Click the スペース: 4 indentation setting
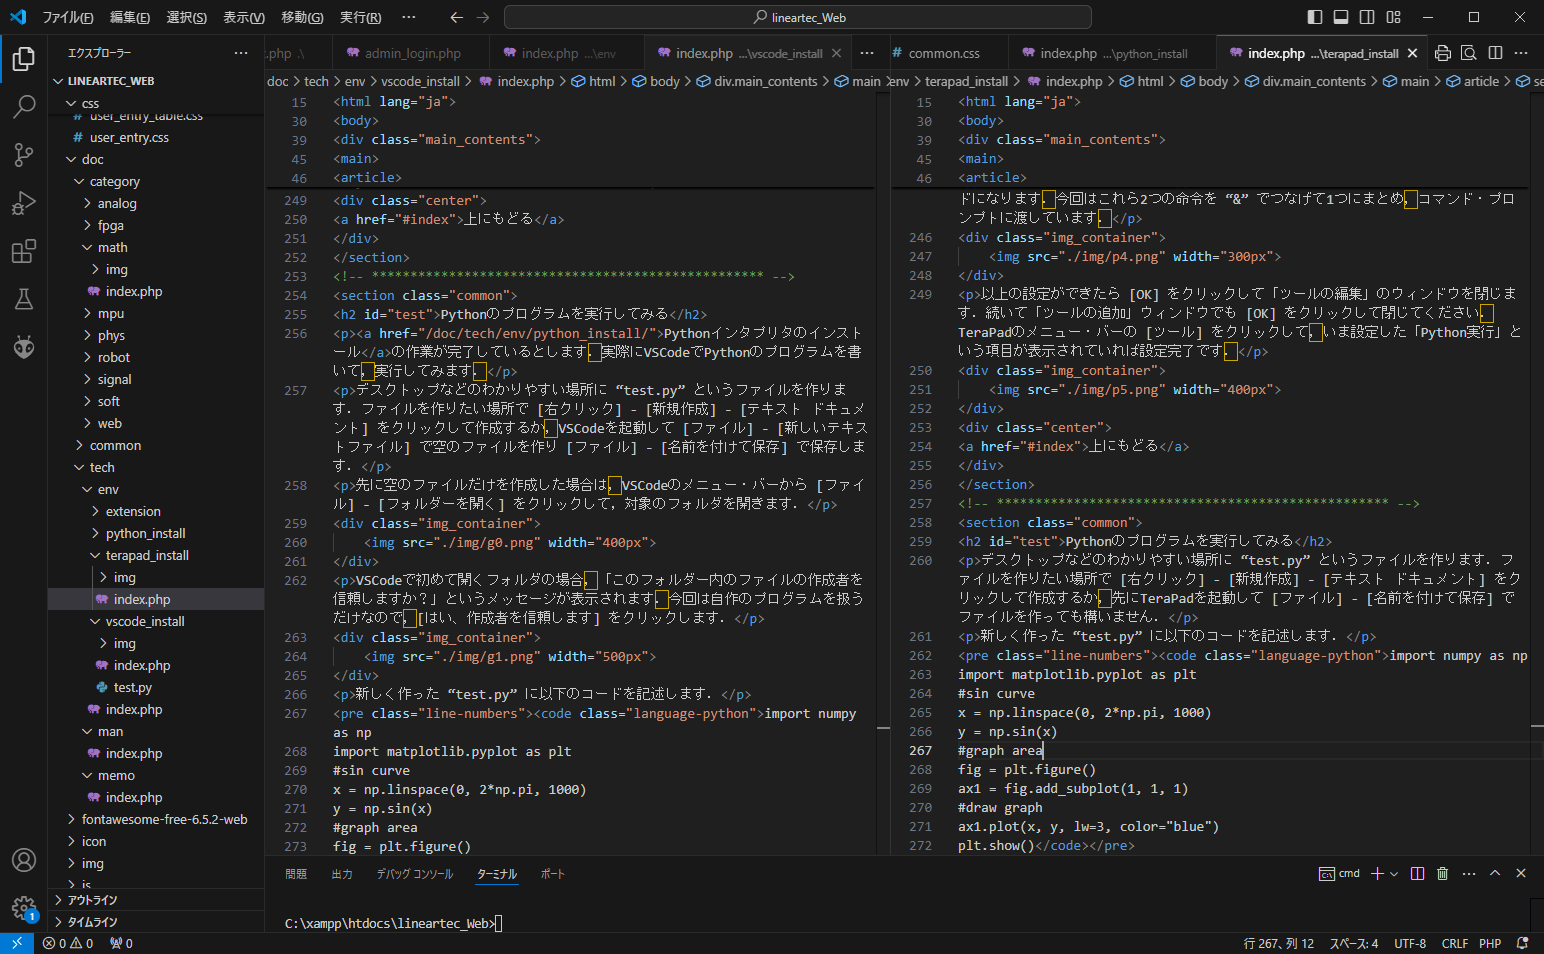The height and width of the screenshot is (954, 1544). (x=1354, y=943)
